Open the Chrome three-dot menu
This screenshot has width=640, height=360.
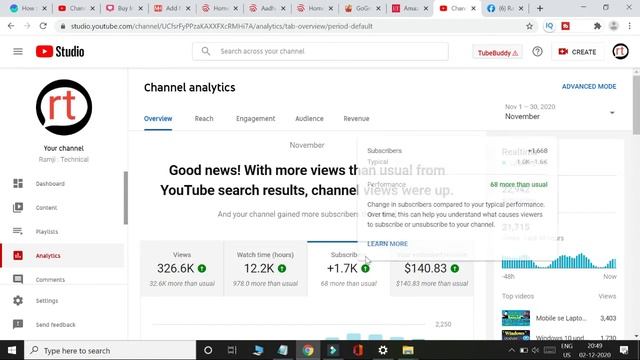click(x=629, y=26)
